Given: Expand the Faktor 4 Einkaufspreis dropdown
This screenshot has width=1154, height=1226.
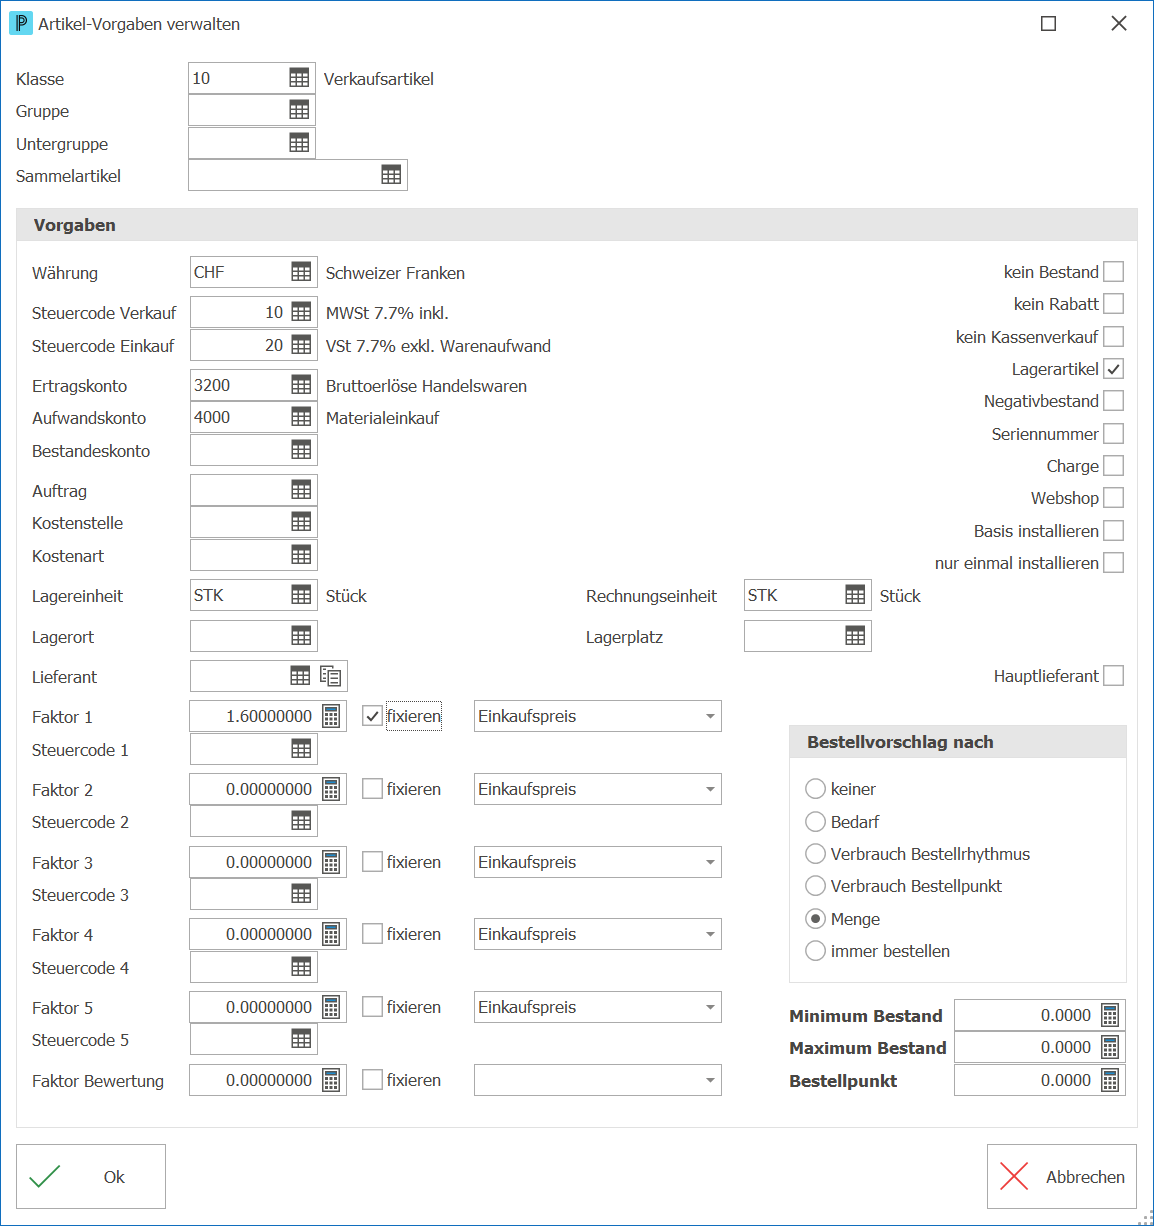Looking at the screenshot, I should tap(710, 934).
